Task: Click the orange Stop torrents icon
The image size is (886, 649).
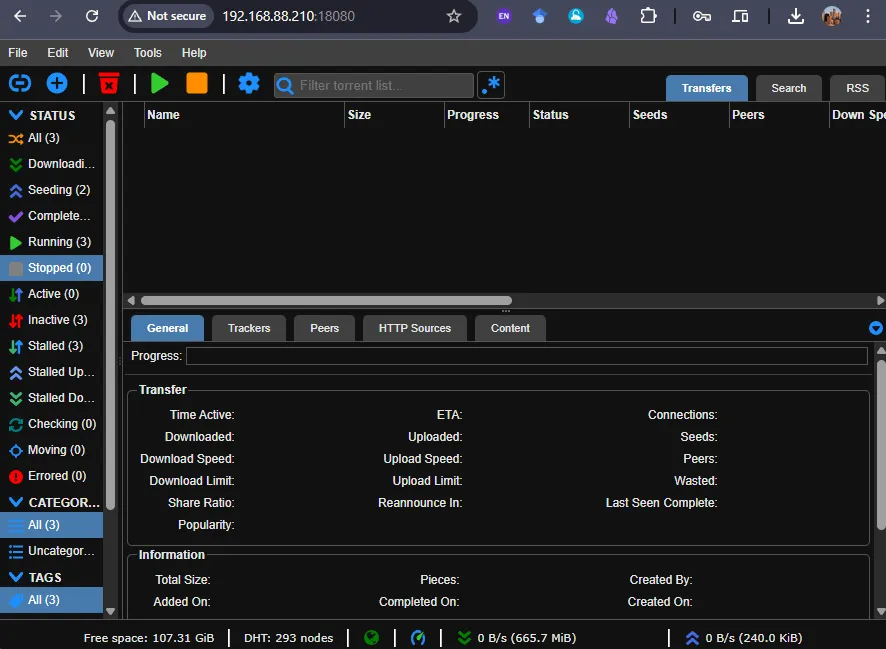Action: pyautogui.click(x=197, y=83)
